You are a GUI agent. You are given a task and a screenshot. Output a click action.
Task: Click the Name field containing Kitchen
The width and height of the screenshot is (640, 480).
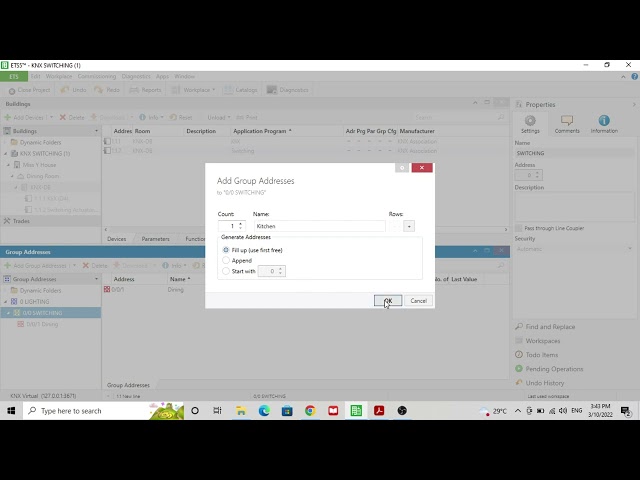tap(320, 226)
